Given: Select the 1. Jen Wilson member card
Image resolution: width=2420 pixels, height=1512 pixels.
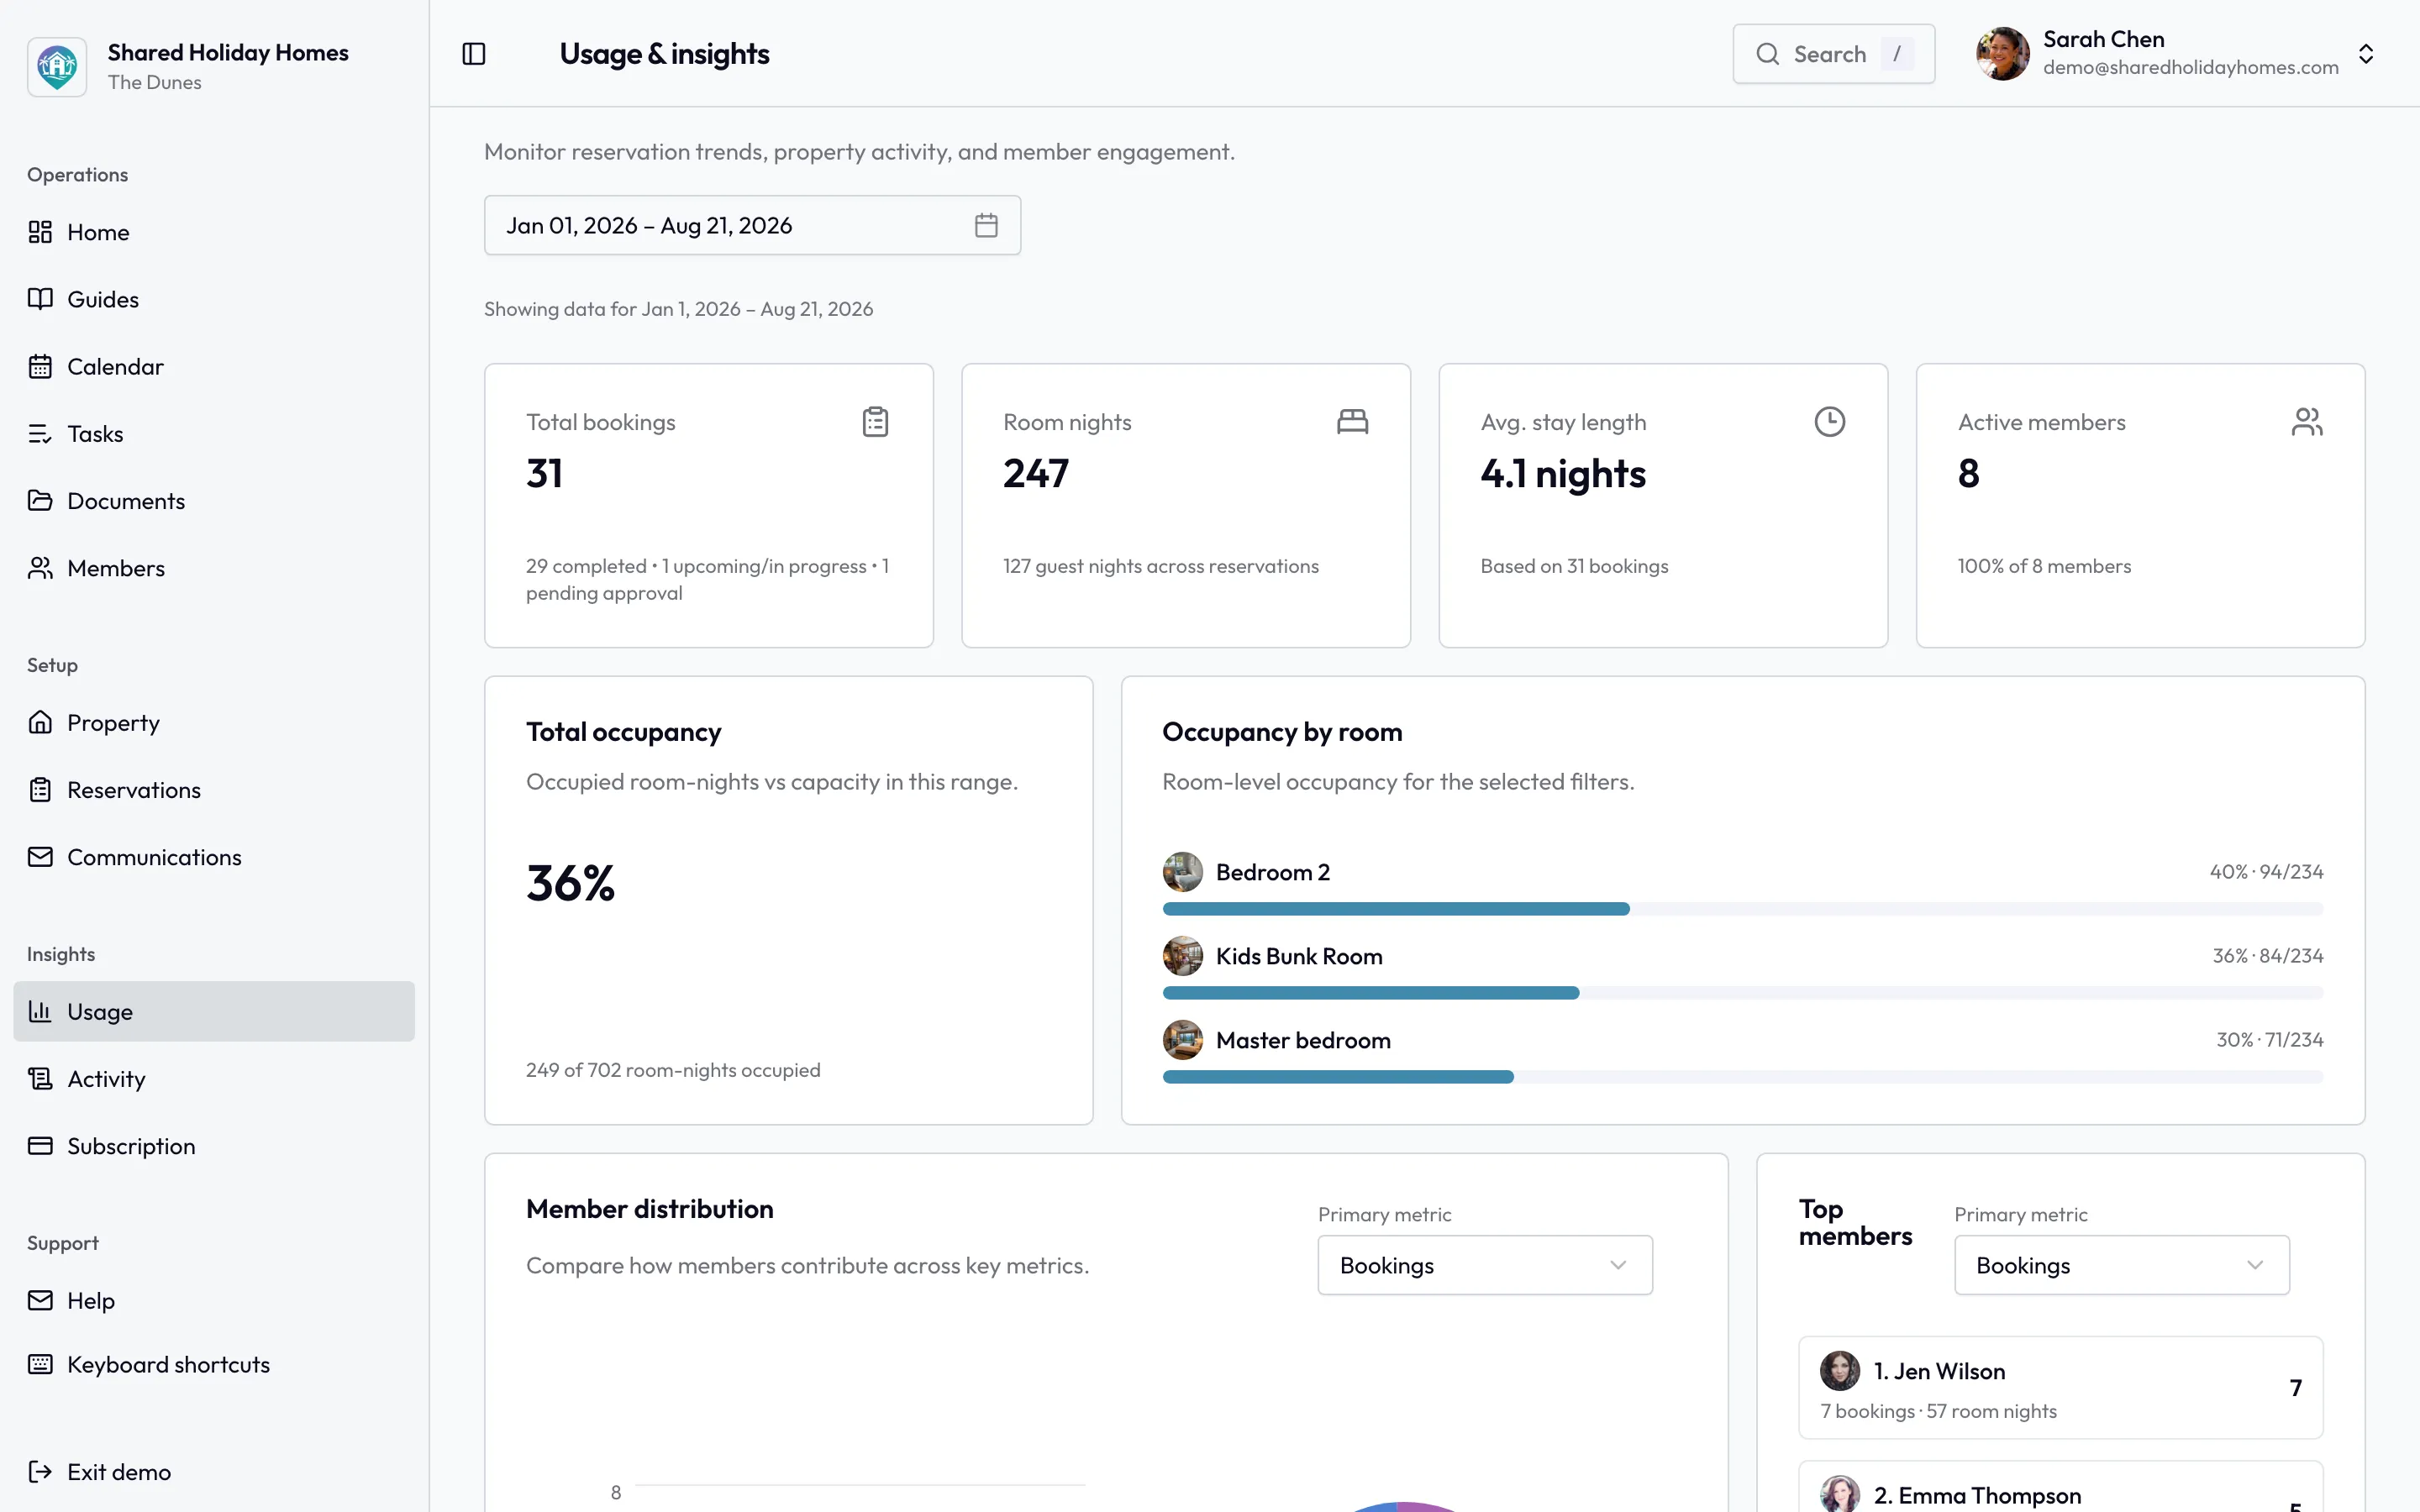Looking at the screenshot, I should click(2060, 1387).
